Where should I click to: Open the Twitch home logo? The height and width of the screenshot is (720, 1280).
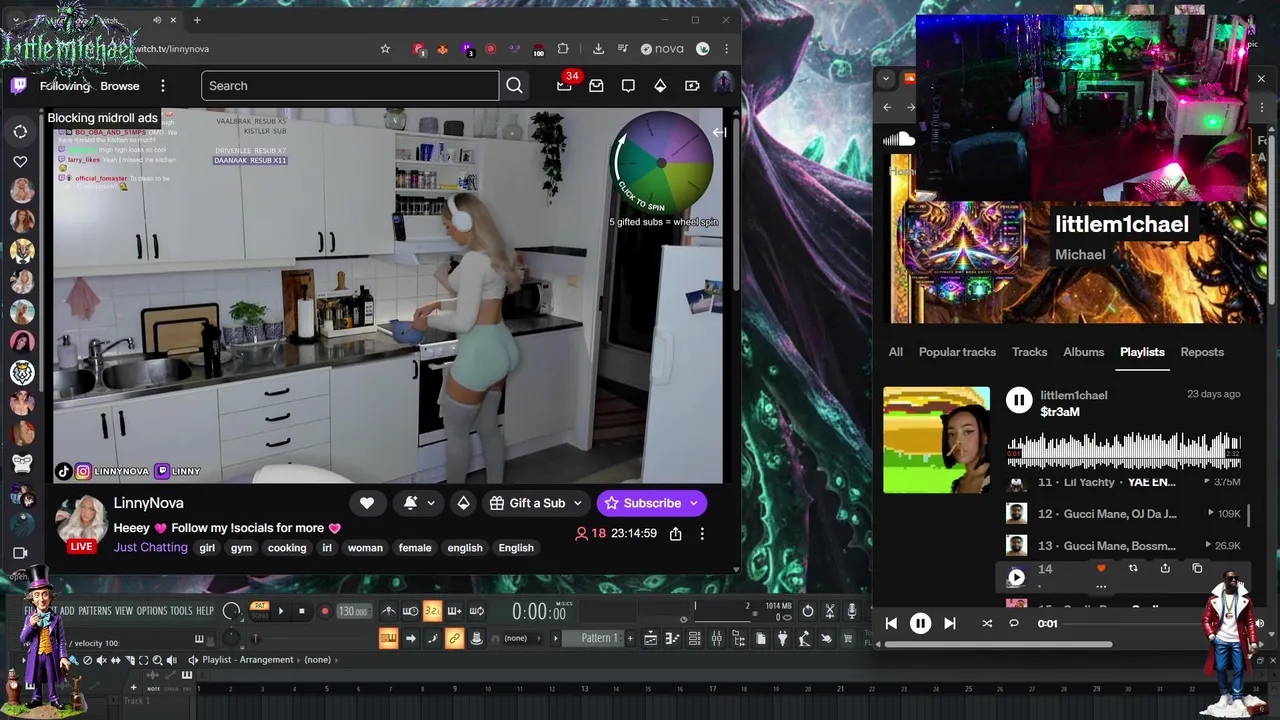tap(18, 86)
